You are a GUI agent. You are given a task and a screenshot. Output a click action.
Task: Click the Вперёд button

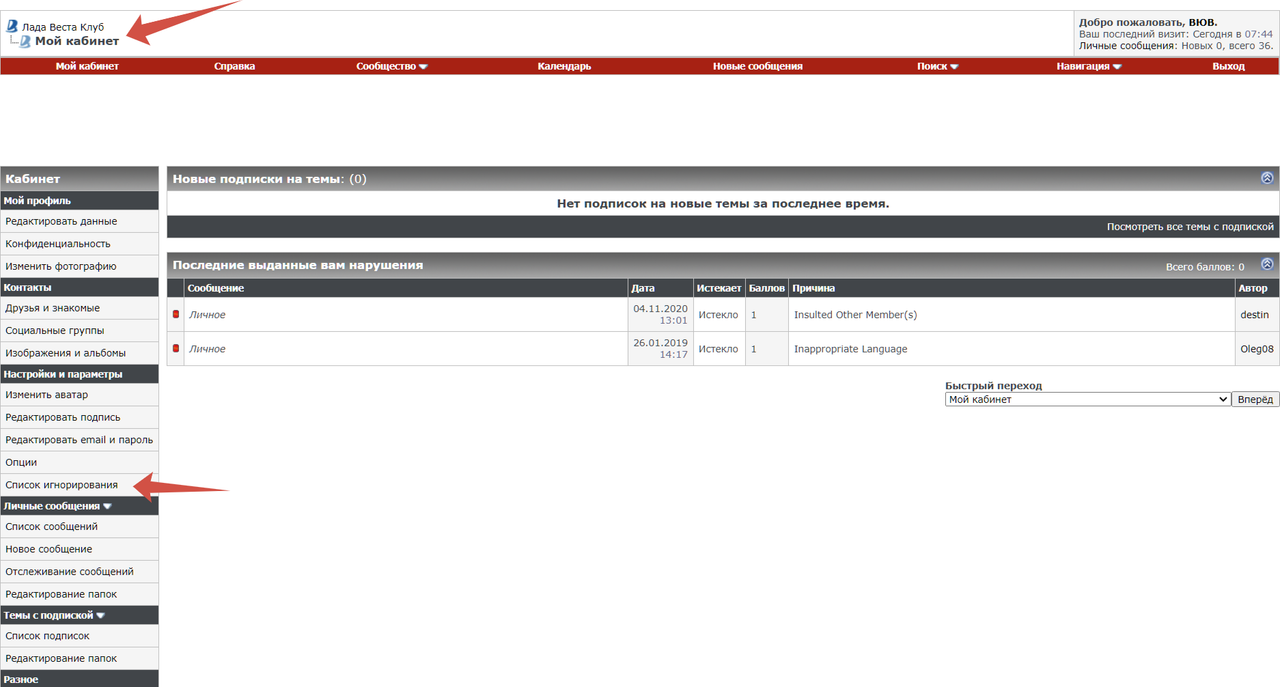pos(1255,399)
